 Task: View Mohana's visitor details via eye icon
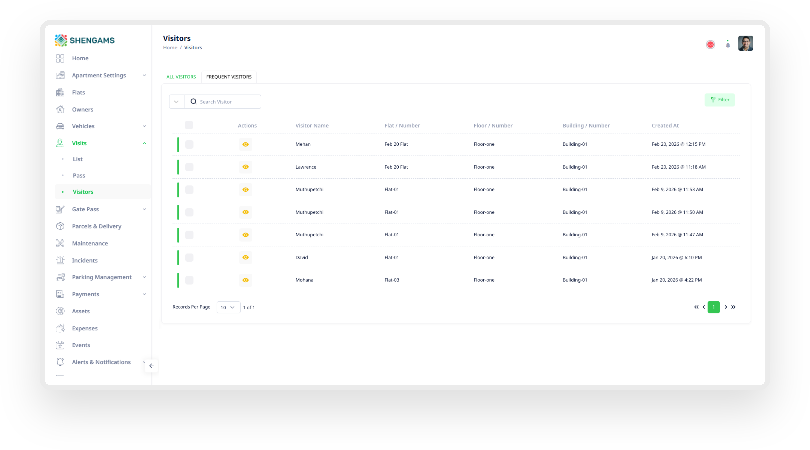click(x=245, y=280)
